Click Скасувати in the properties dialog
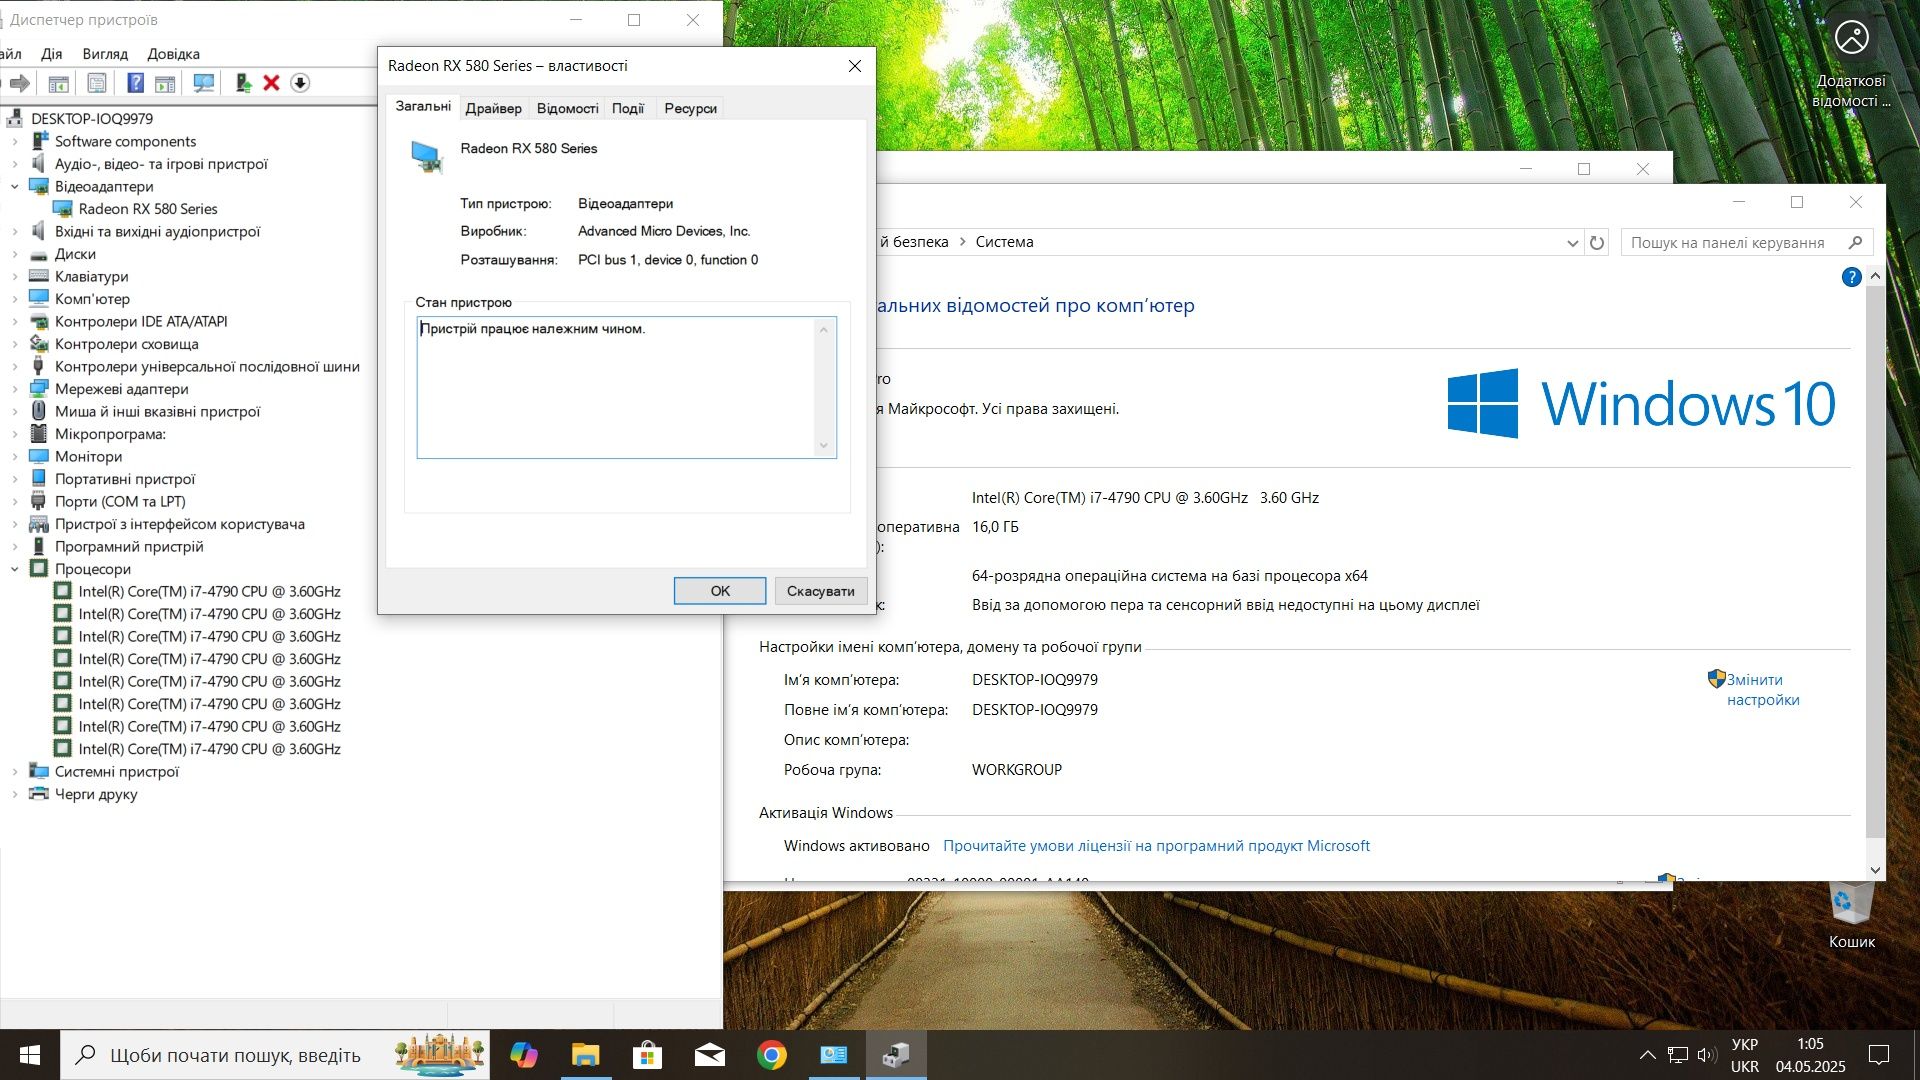This screenshot has width=1920, height=1080. 821,591
